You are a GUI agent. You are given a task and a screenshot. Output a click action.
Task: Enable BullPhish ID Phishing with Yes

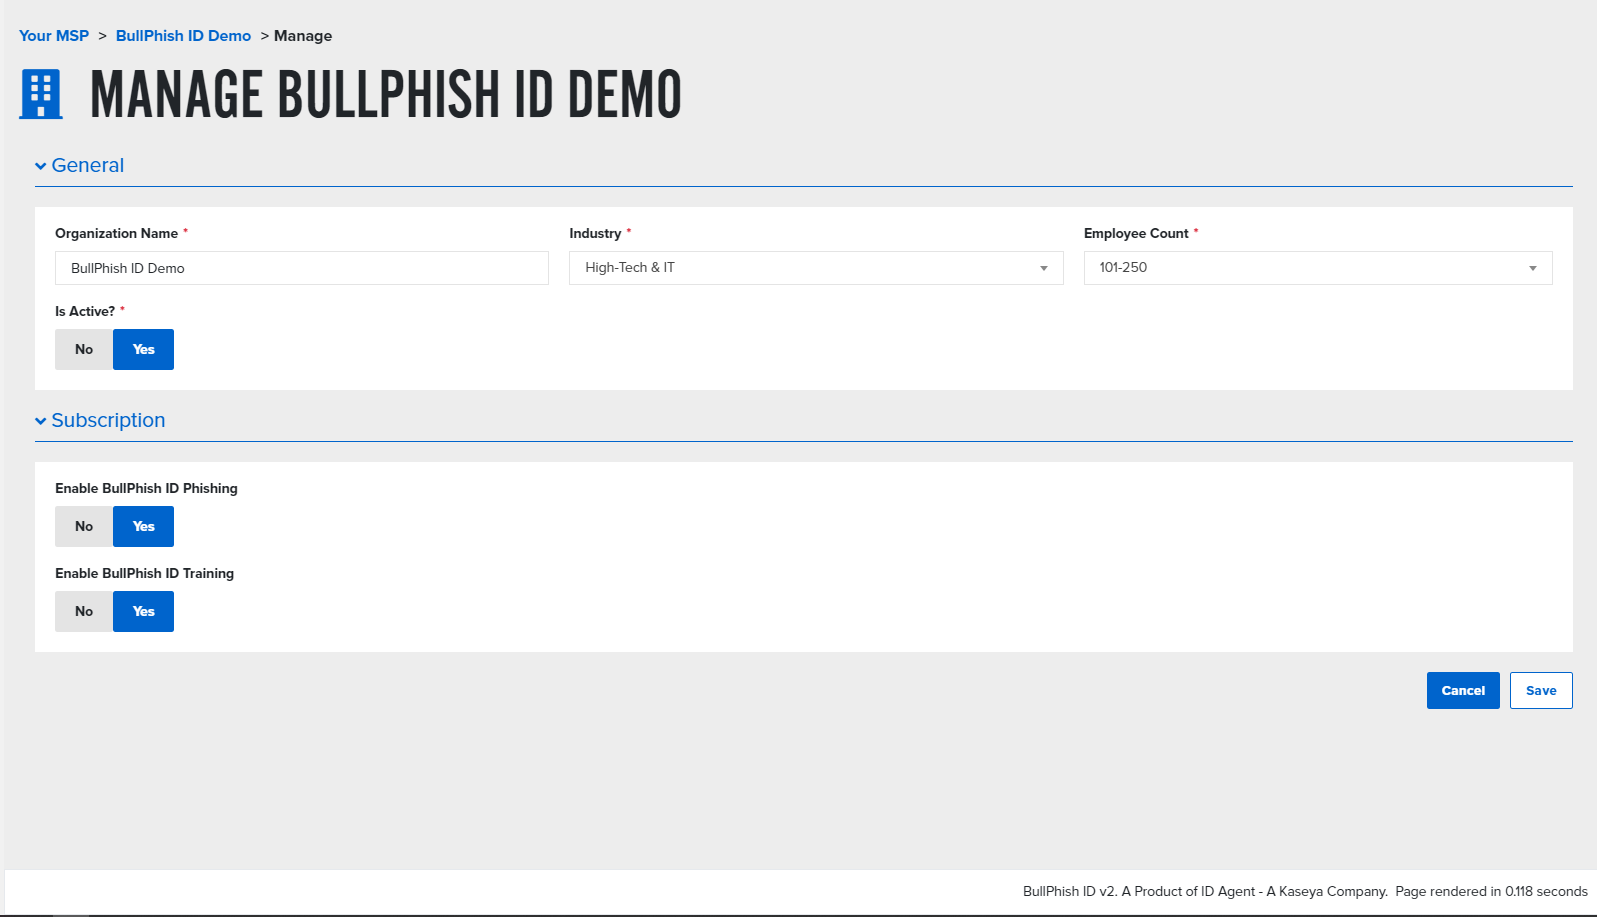(x=143, y=526)
